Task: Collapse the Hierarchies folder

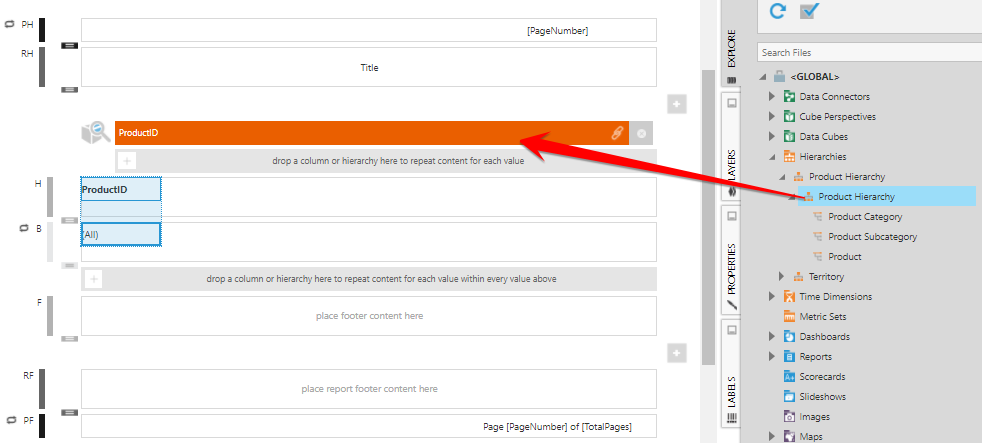Action: point(771,157)
